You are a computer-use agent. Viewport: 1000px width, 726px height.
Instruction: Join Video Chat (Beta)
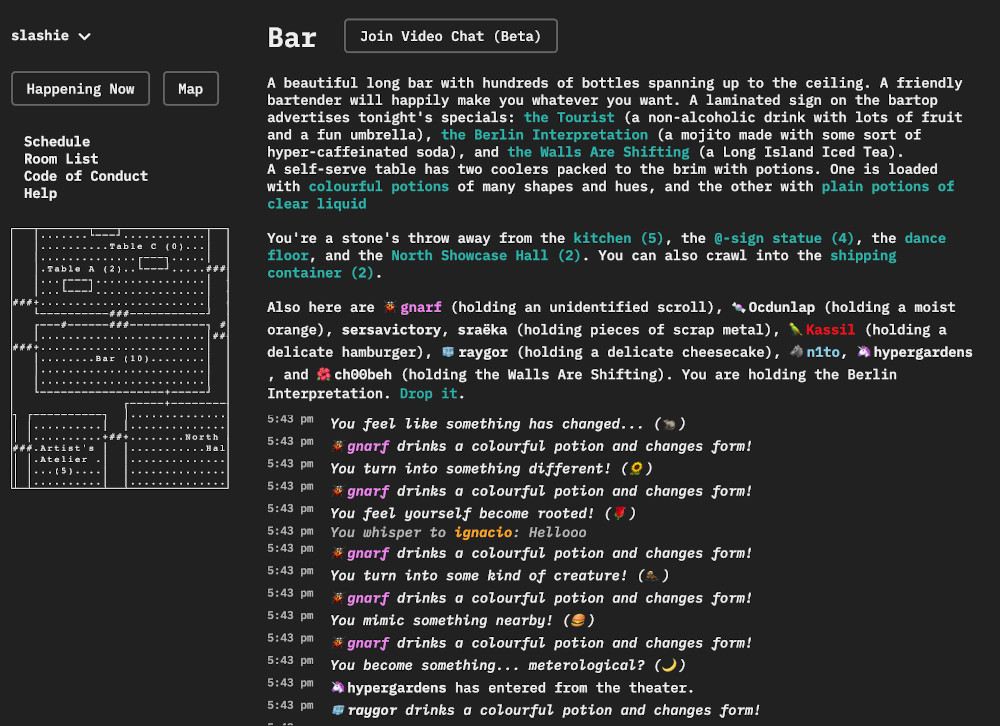pos(450,36)
